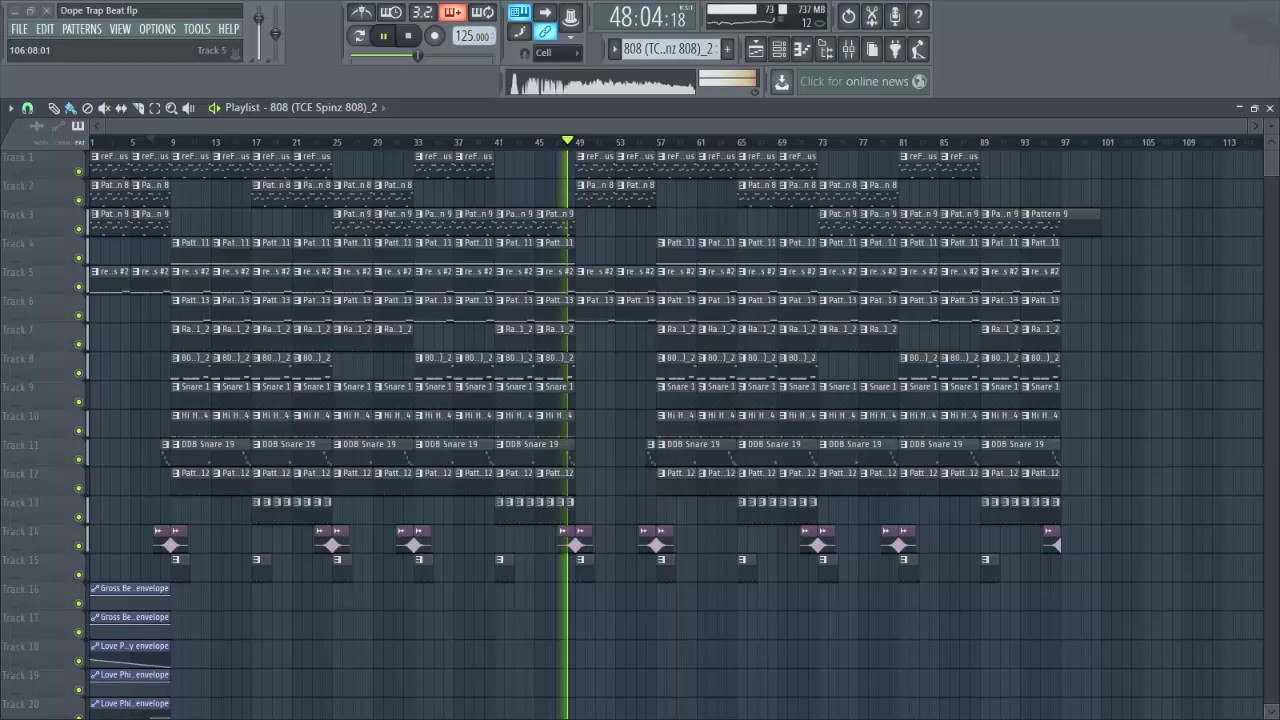Screen dimensions: 1280x720
Task: Open the VIEW menu
Action: click(120, 29)
